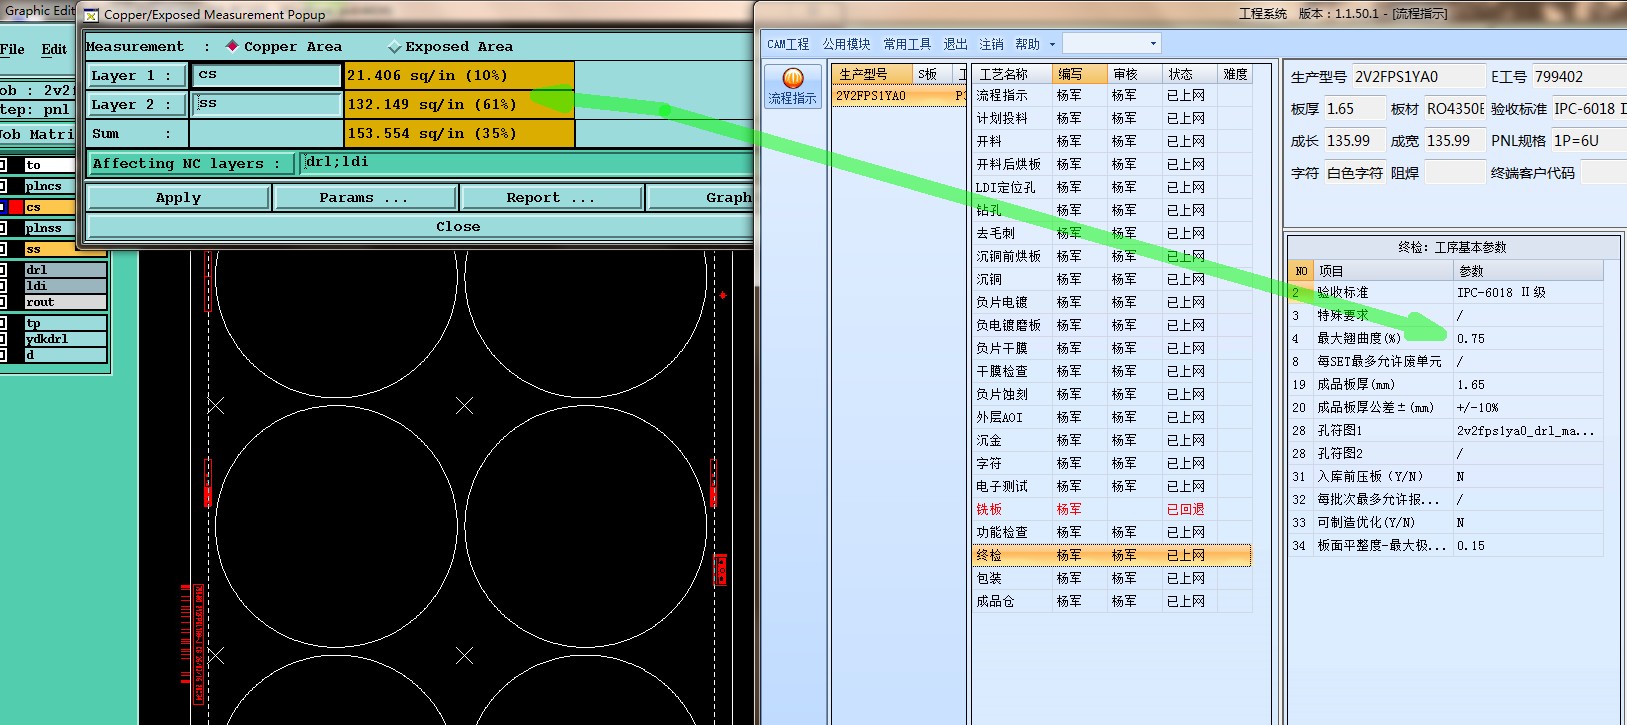Click the Report ... button
Viewport: 1627px width, 725px height.
[550, 198]
